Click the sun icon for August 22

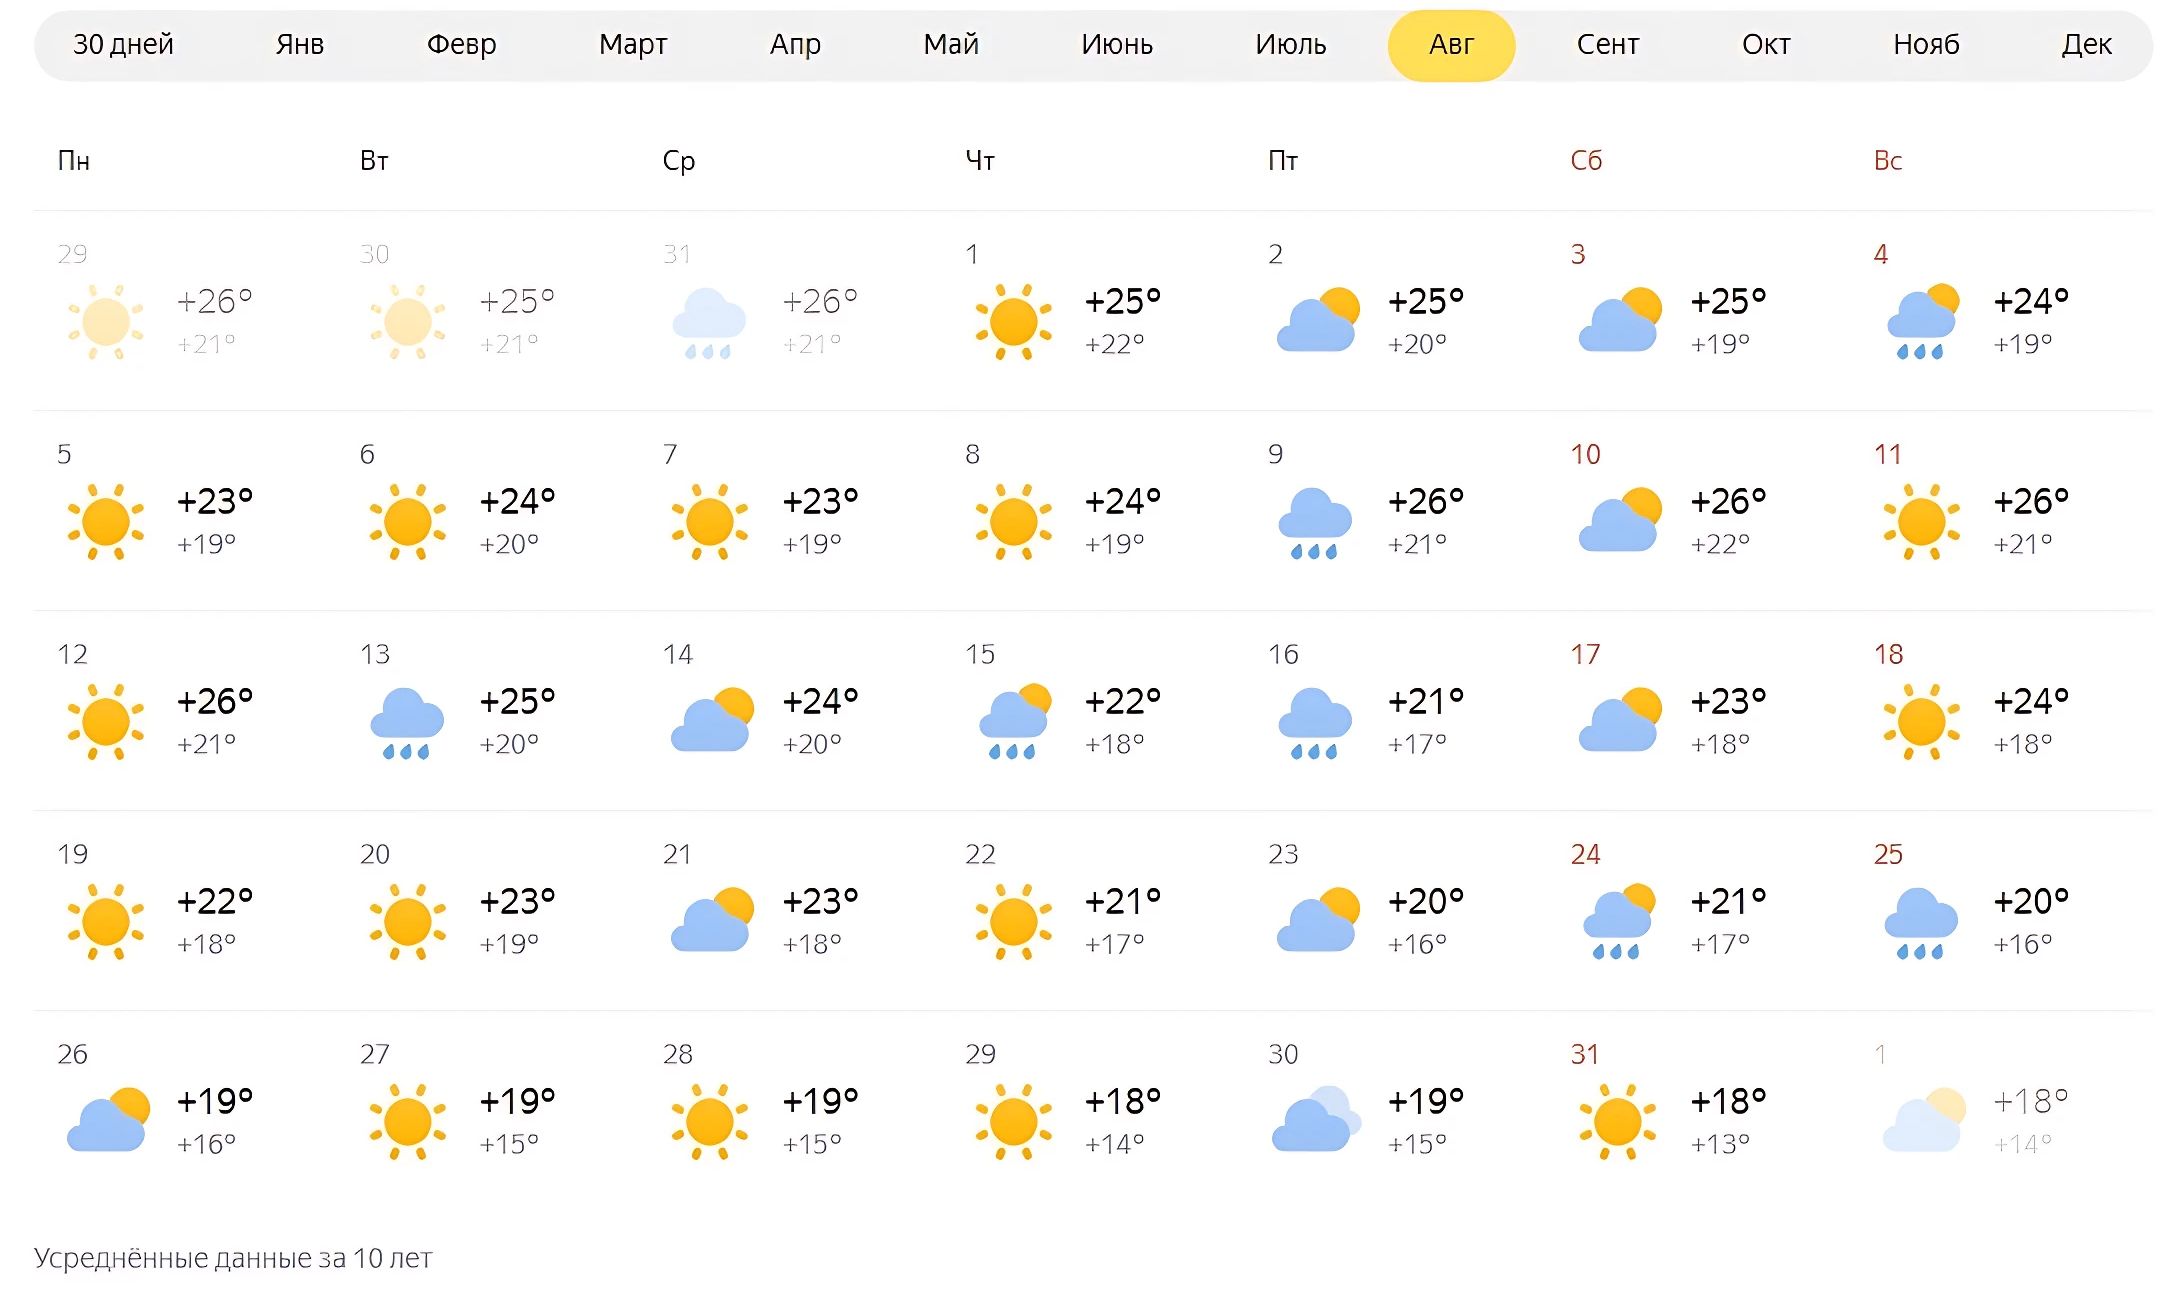coord(1013,922)
